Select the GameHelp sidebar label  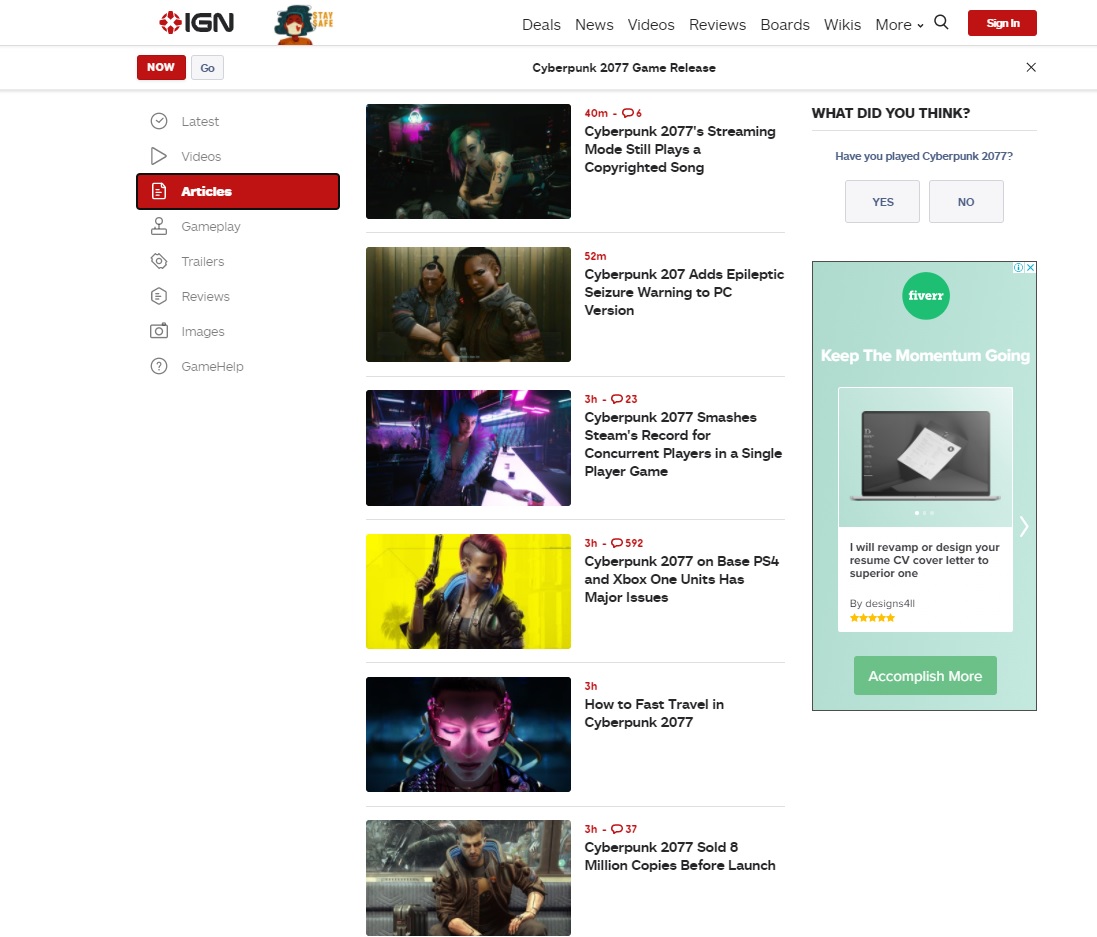pos(212,367)
